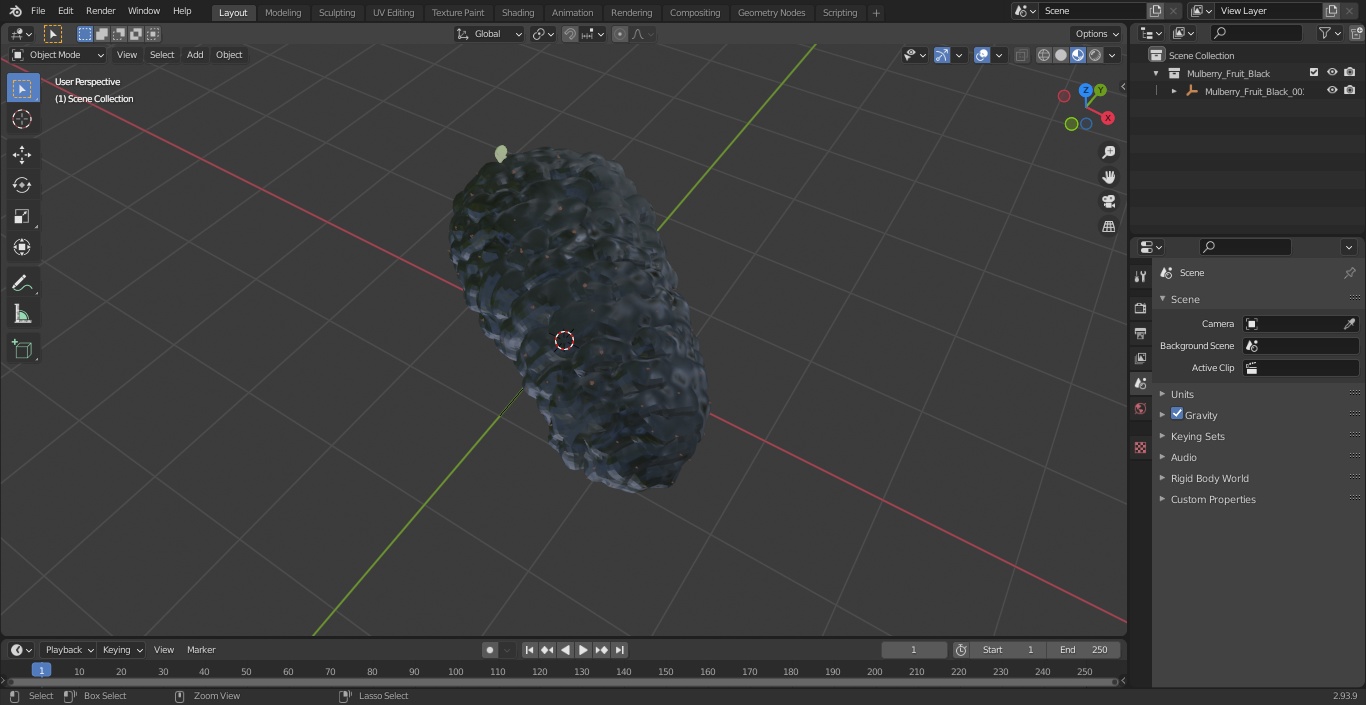Select the Annotate tool
The image size is (1366, 705).
[x=22, y=284]
